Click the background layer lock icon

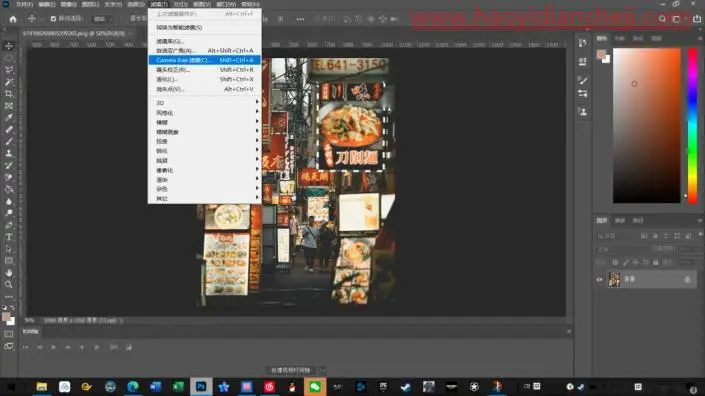687,280
